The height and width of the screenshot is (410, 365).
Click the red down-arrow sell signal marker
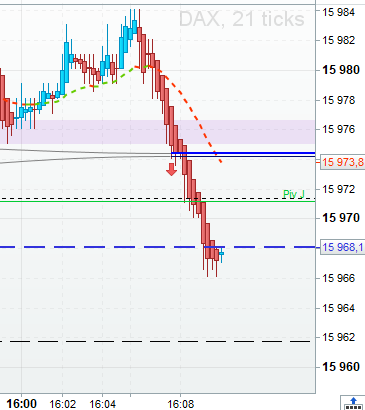coord(171,169)
